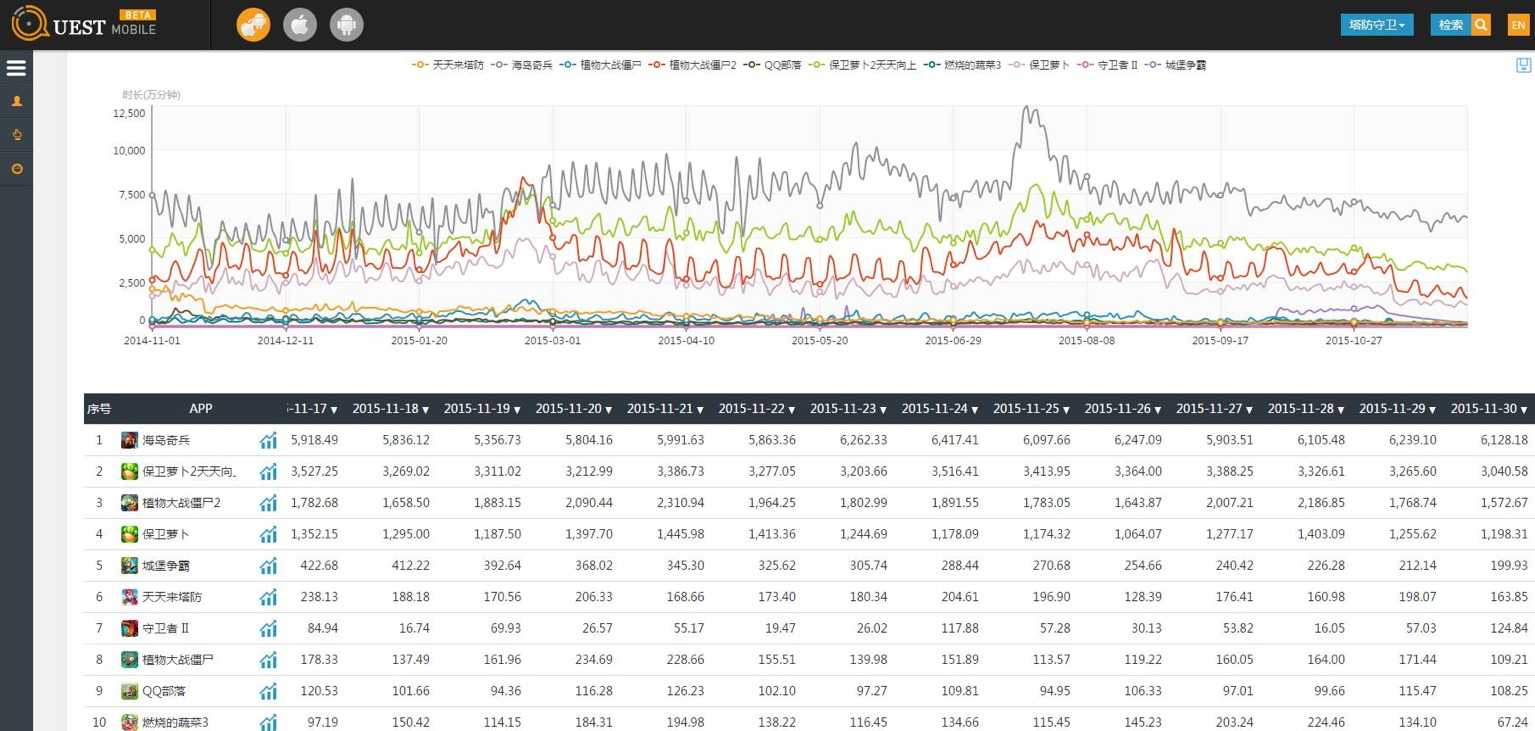Switch language with the EN button
1535x731 pixels.
[1517, 25]
